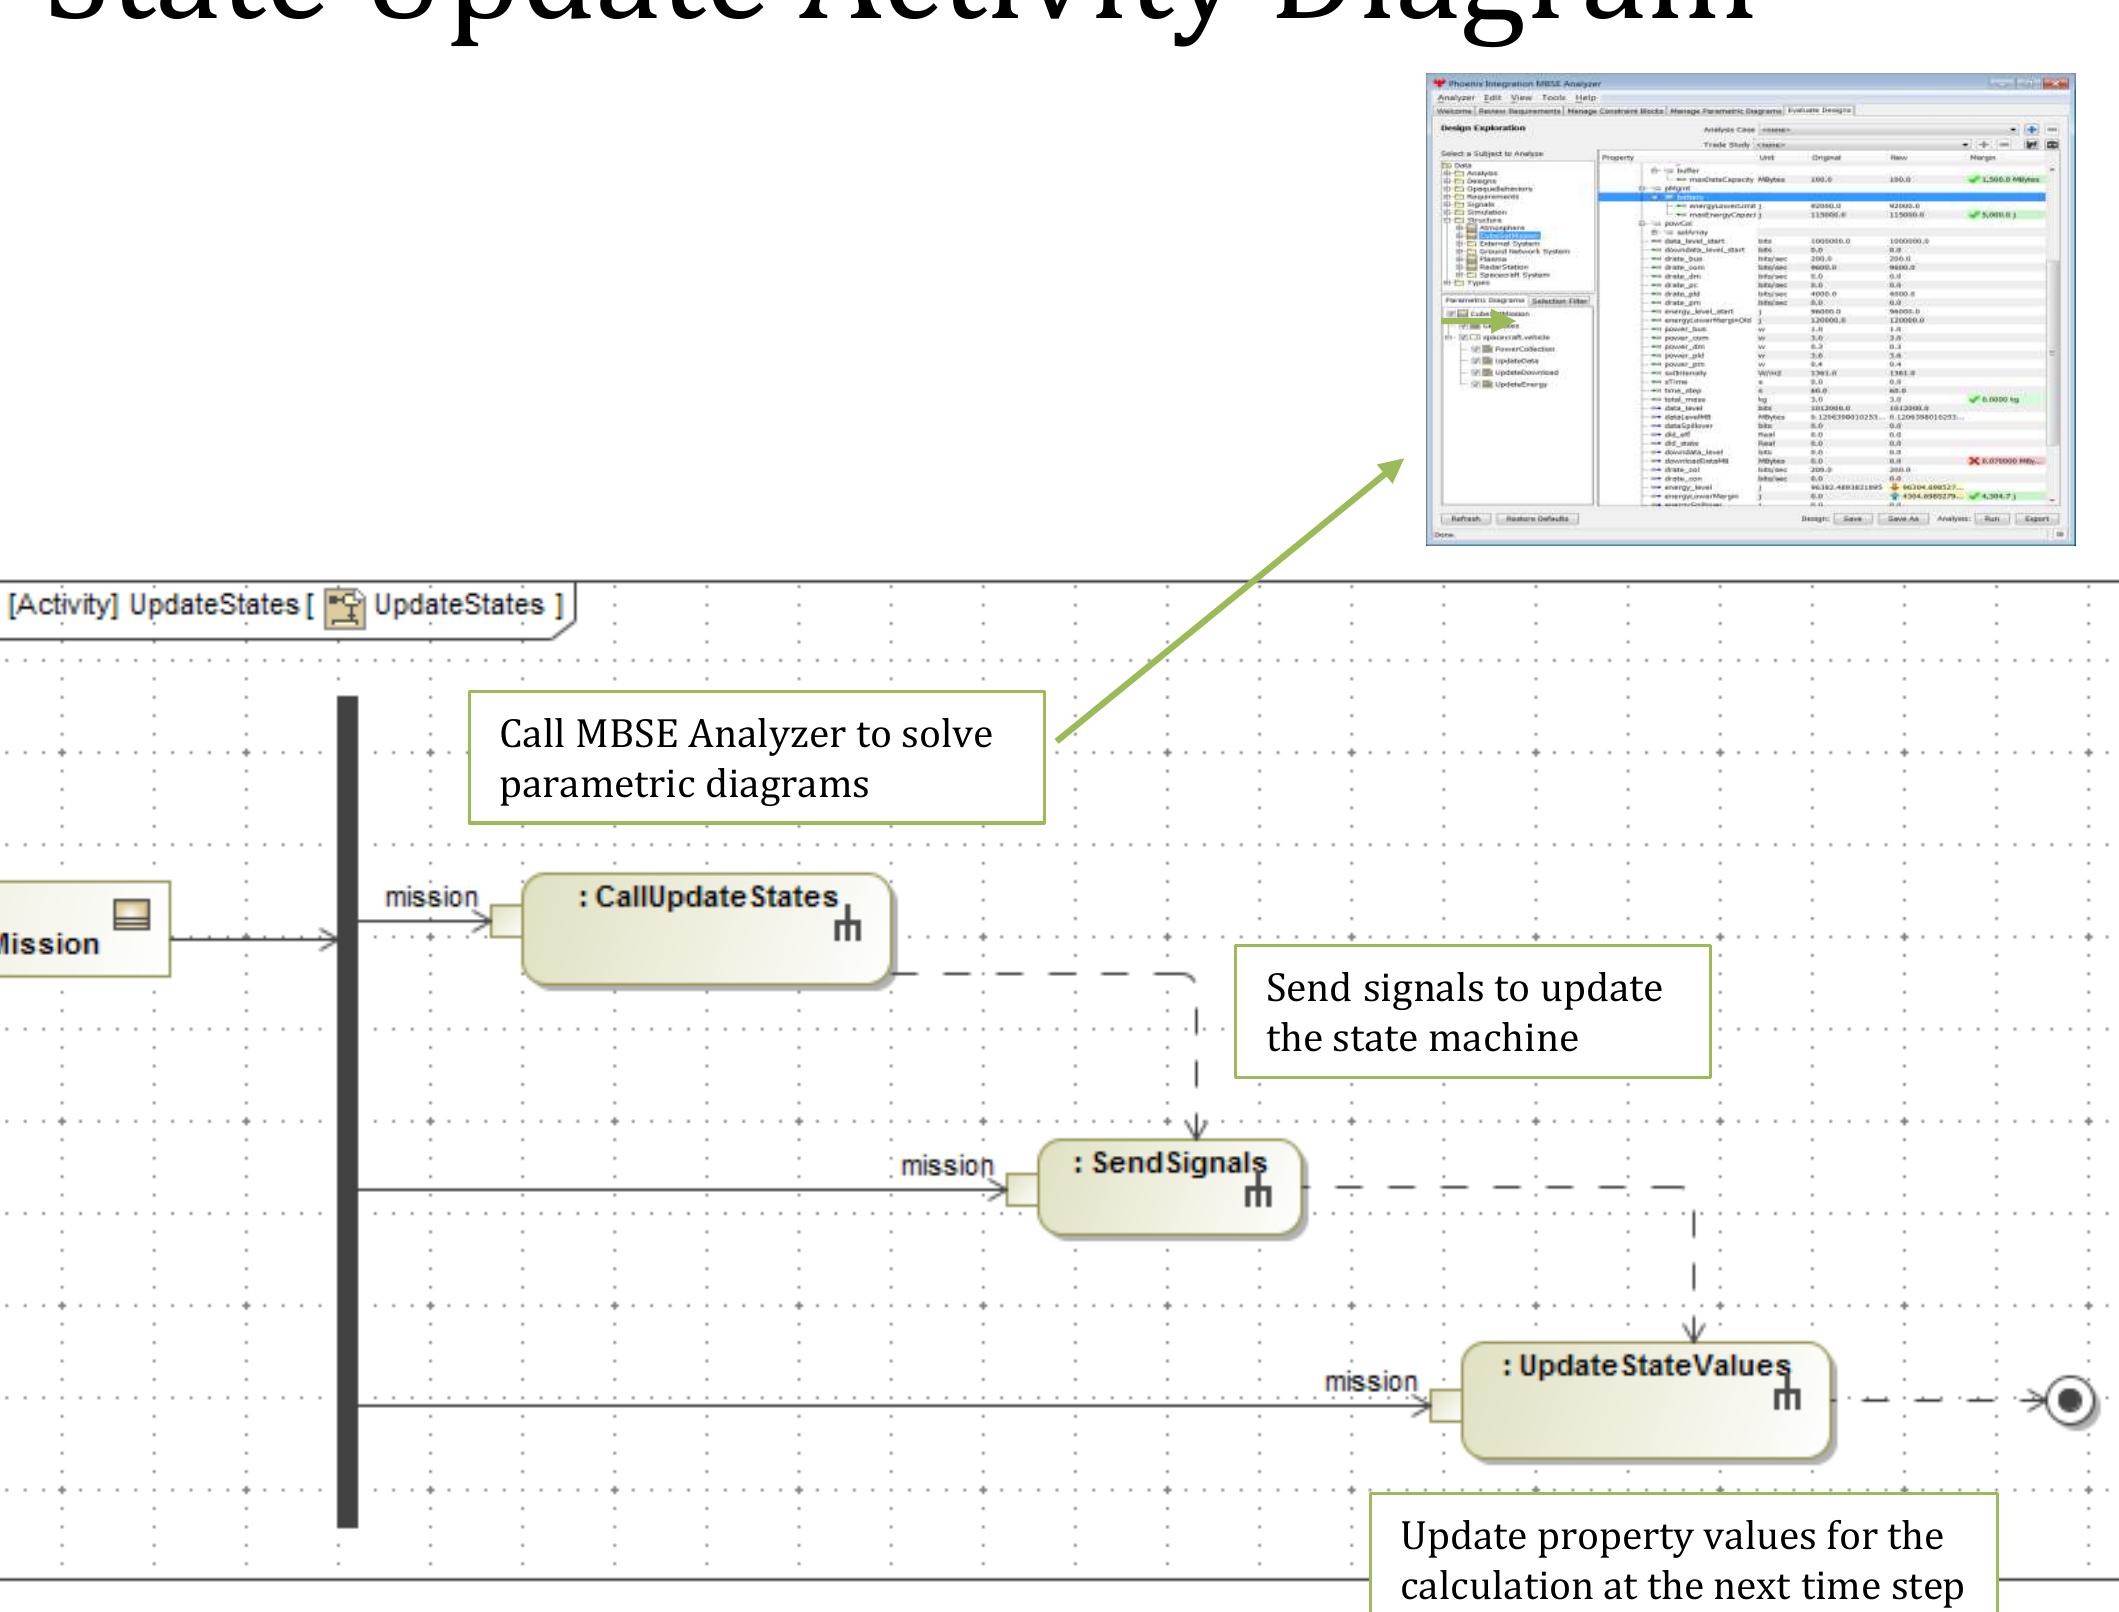Click the activity diagram icon in UpdateStates frame header
The height and width of the screenshot is (1612, 2119).
point(343,604)
